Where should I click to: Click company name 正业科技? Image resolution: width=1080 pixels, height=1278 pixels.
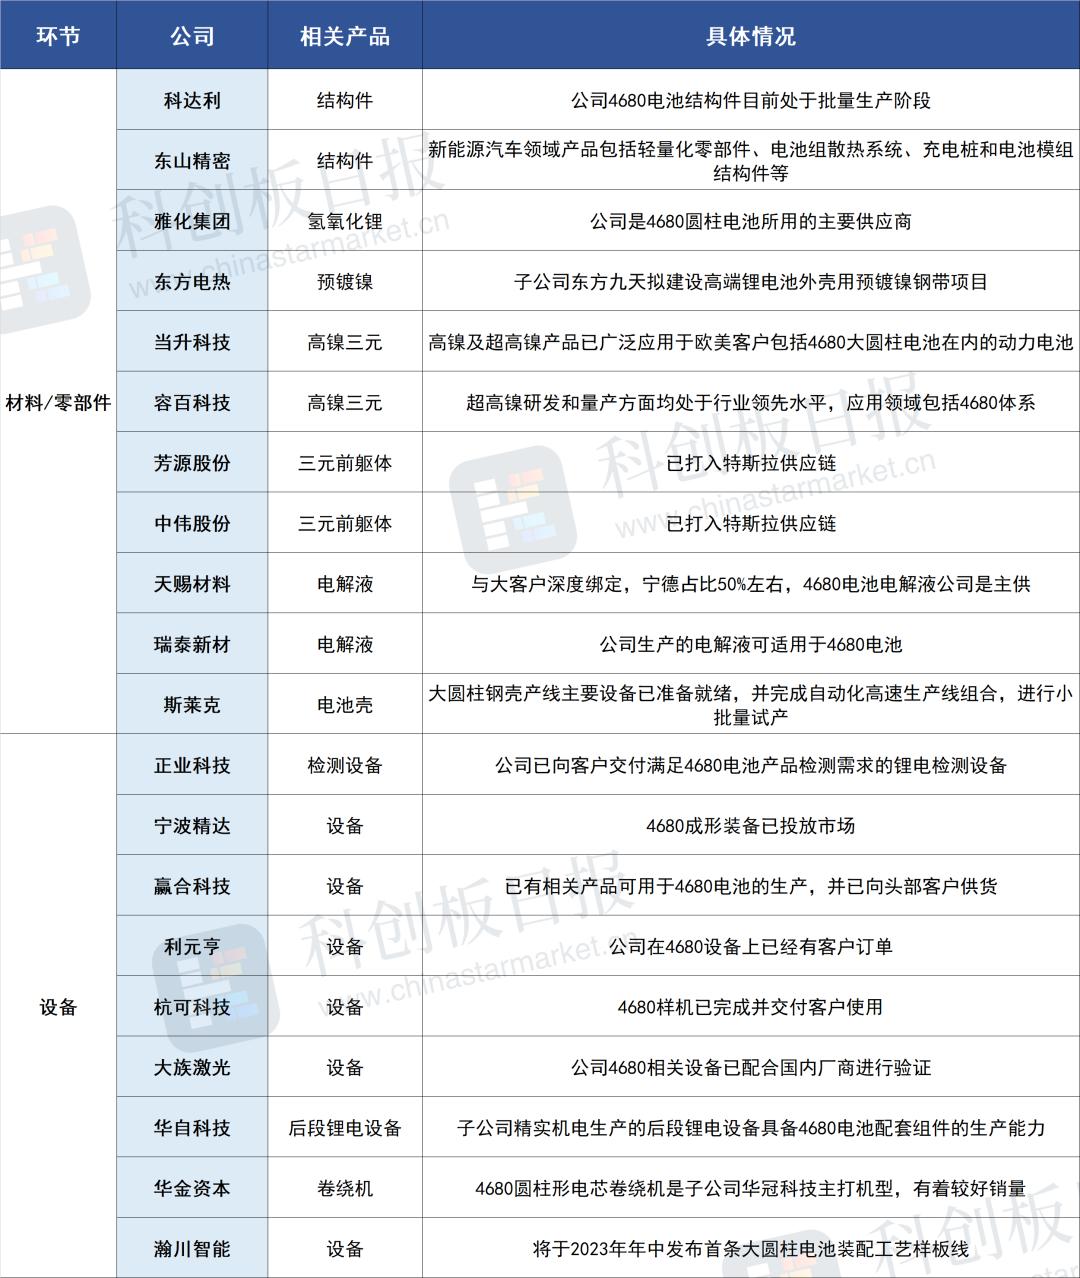point(192,765)
